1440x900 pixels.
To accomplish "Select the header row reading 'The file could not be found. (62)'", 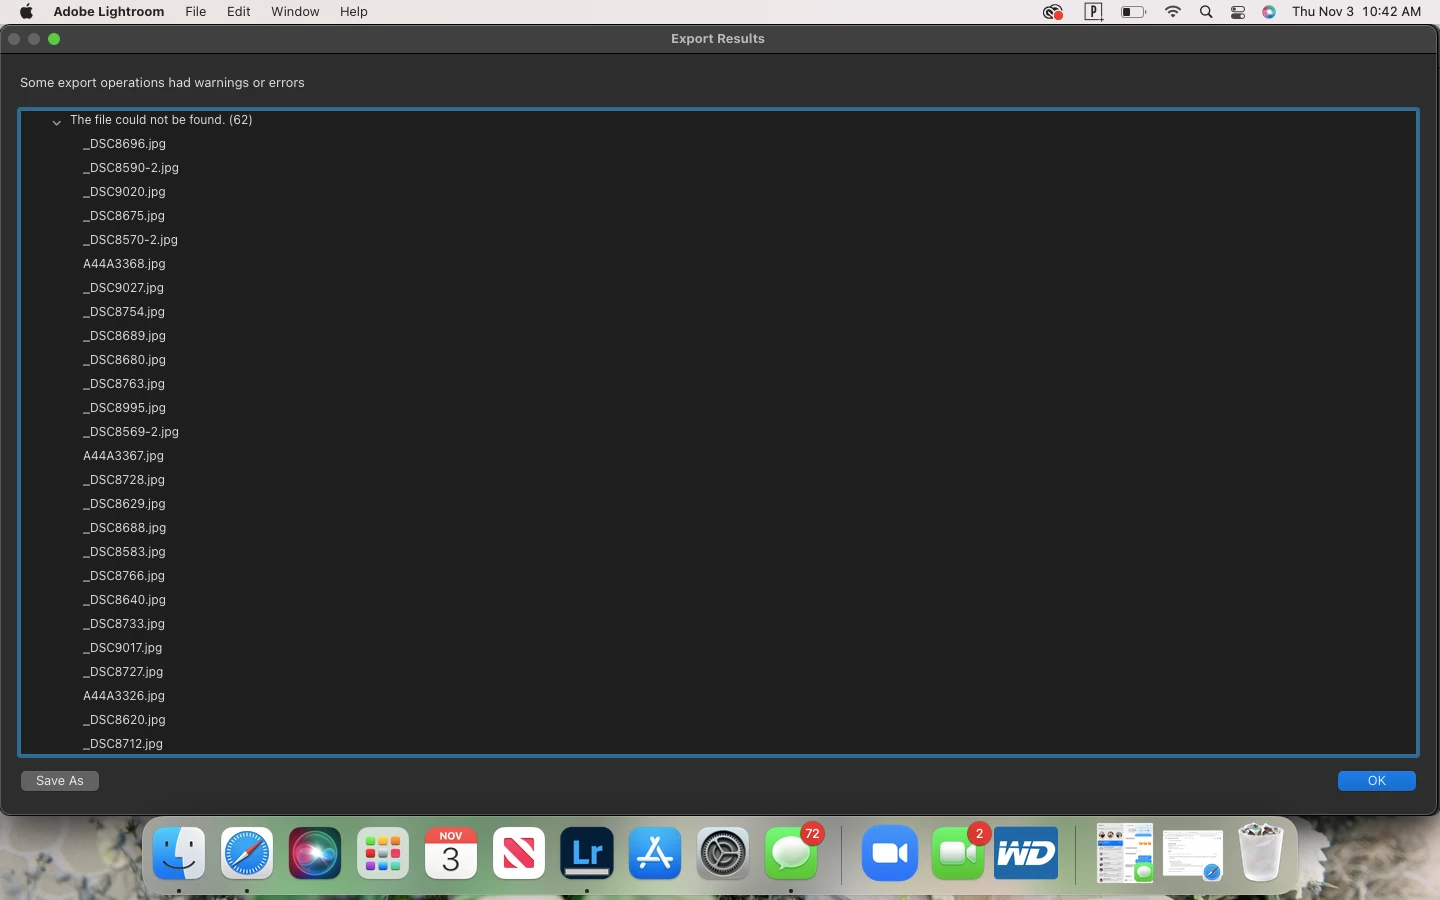I will click(718, 120).
